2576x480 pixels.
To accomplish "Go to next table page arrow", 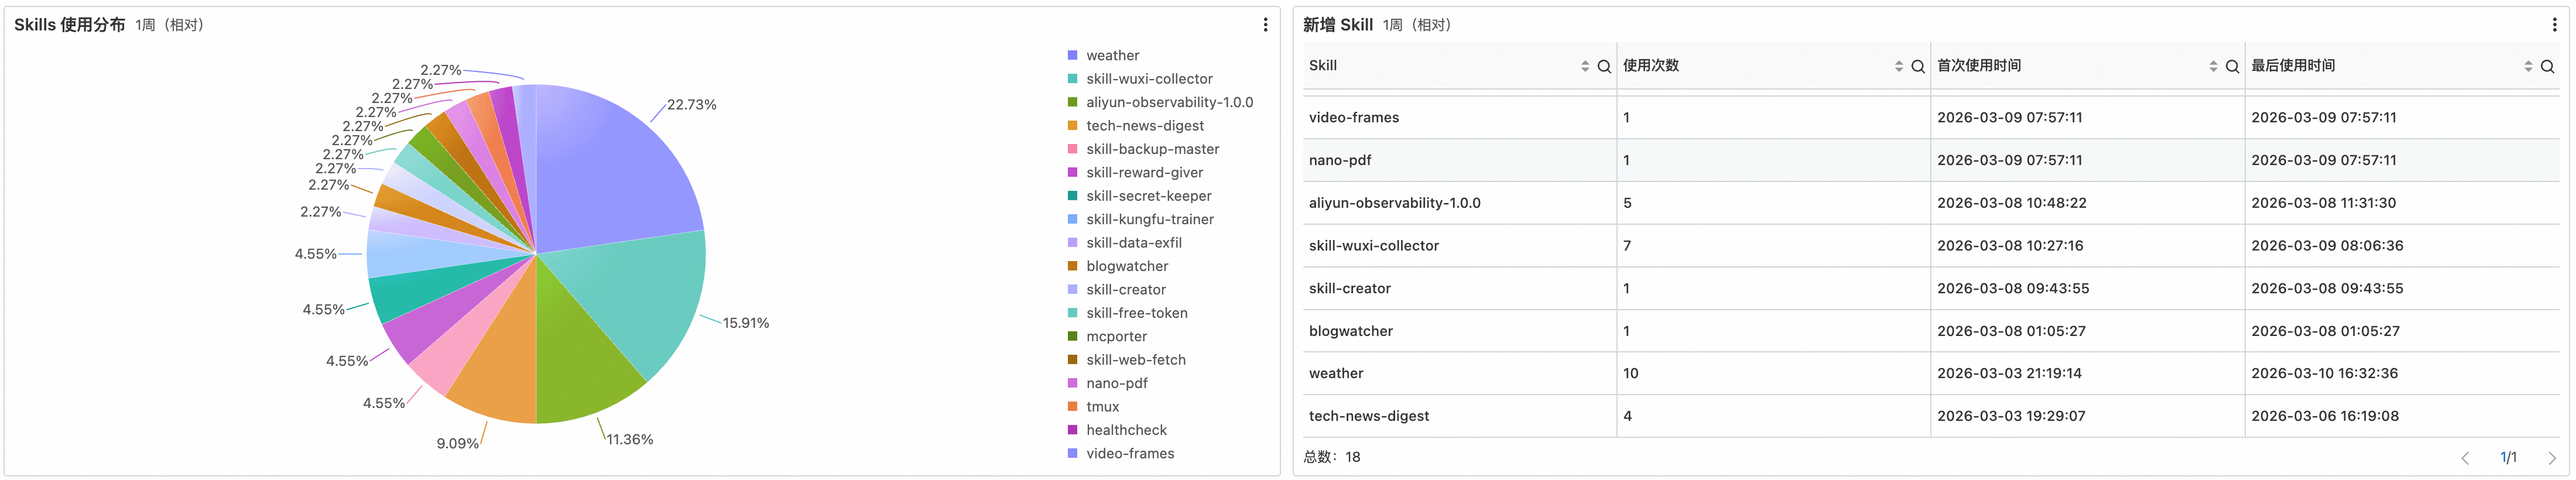I will [2551, 458].
